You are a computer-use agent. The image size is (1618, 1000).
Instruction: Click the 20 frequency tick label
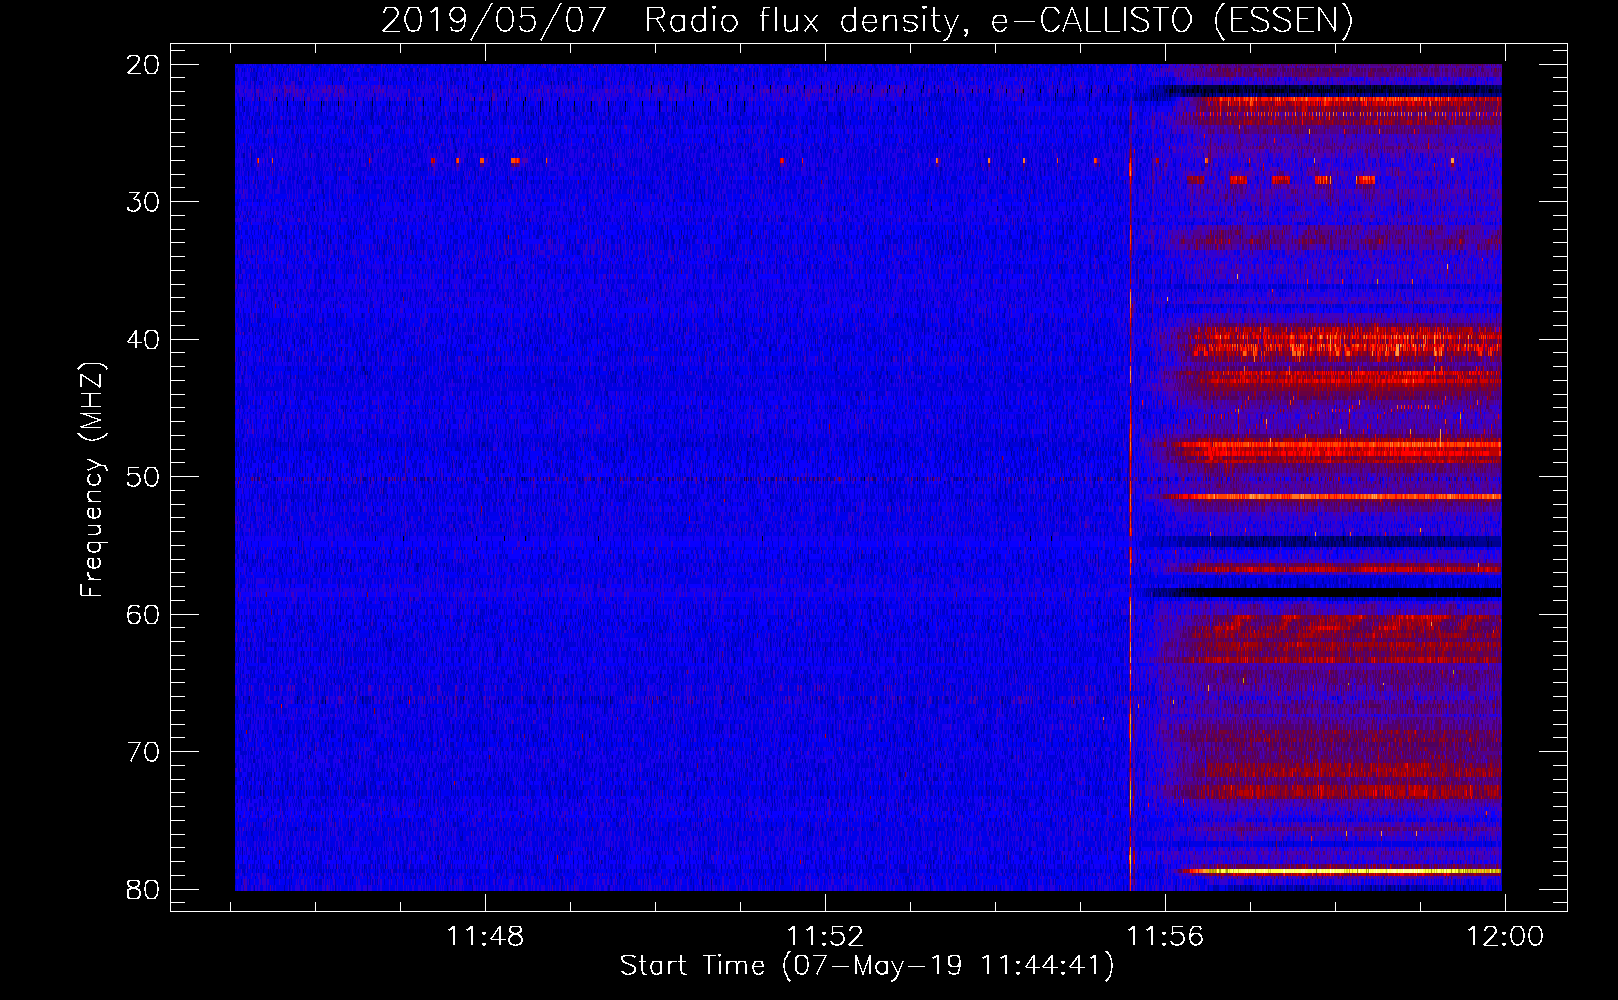click(144, 64)
